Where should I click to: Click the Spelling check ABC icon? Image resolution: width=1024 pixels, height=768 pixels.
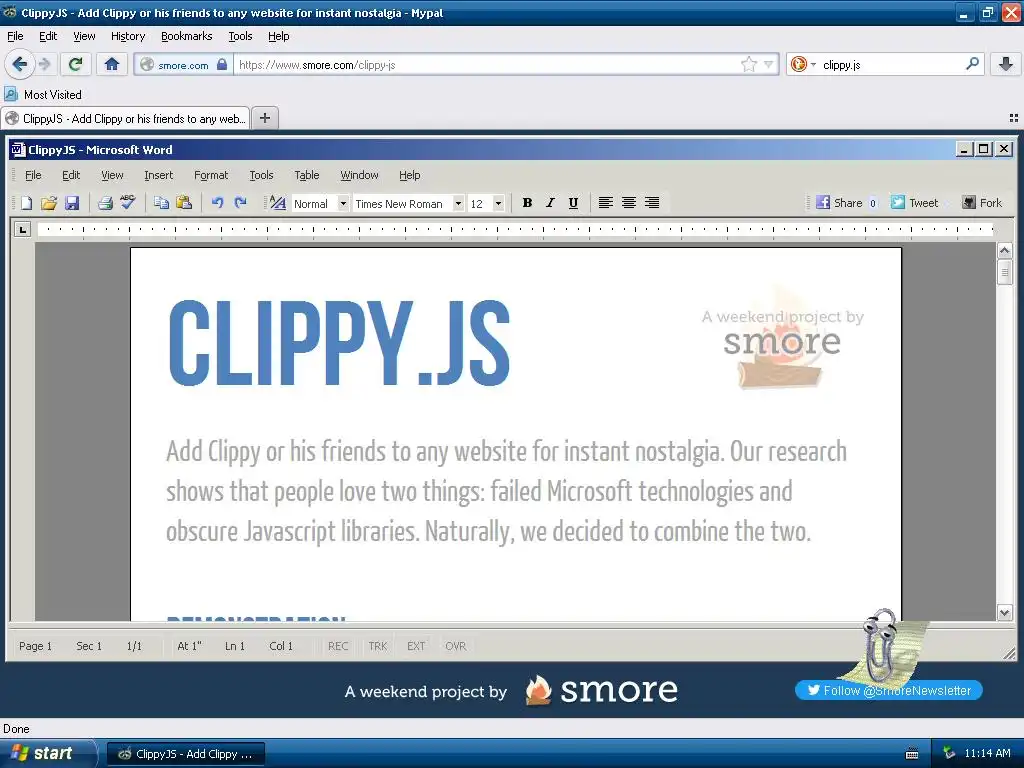(x=128, y=202)
